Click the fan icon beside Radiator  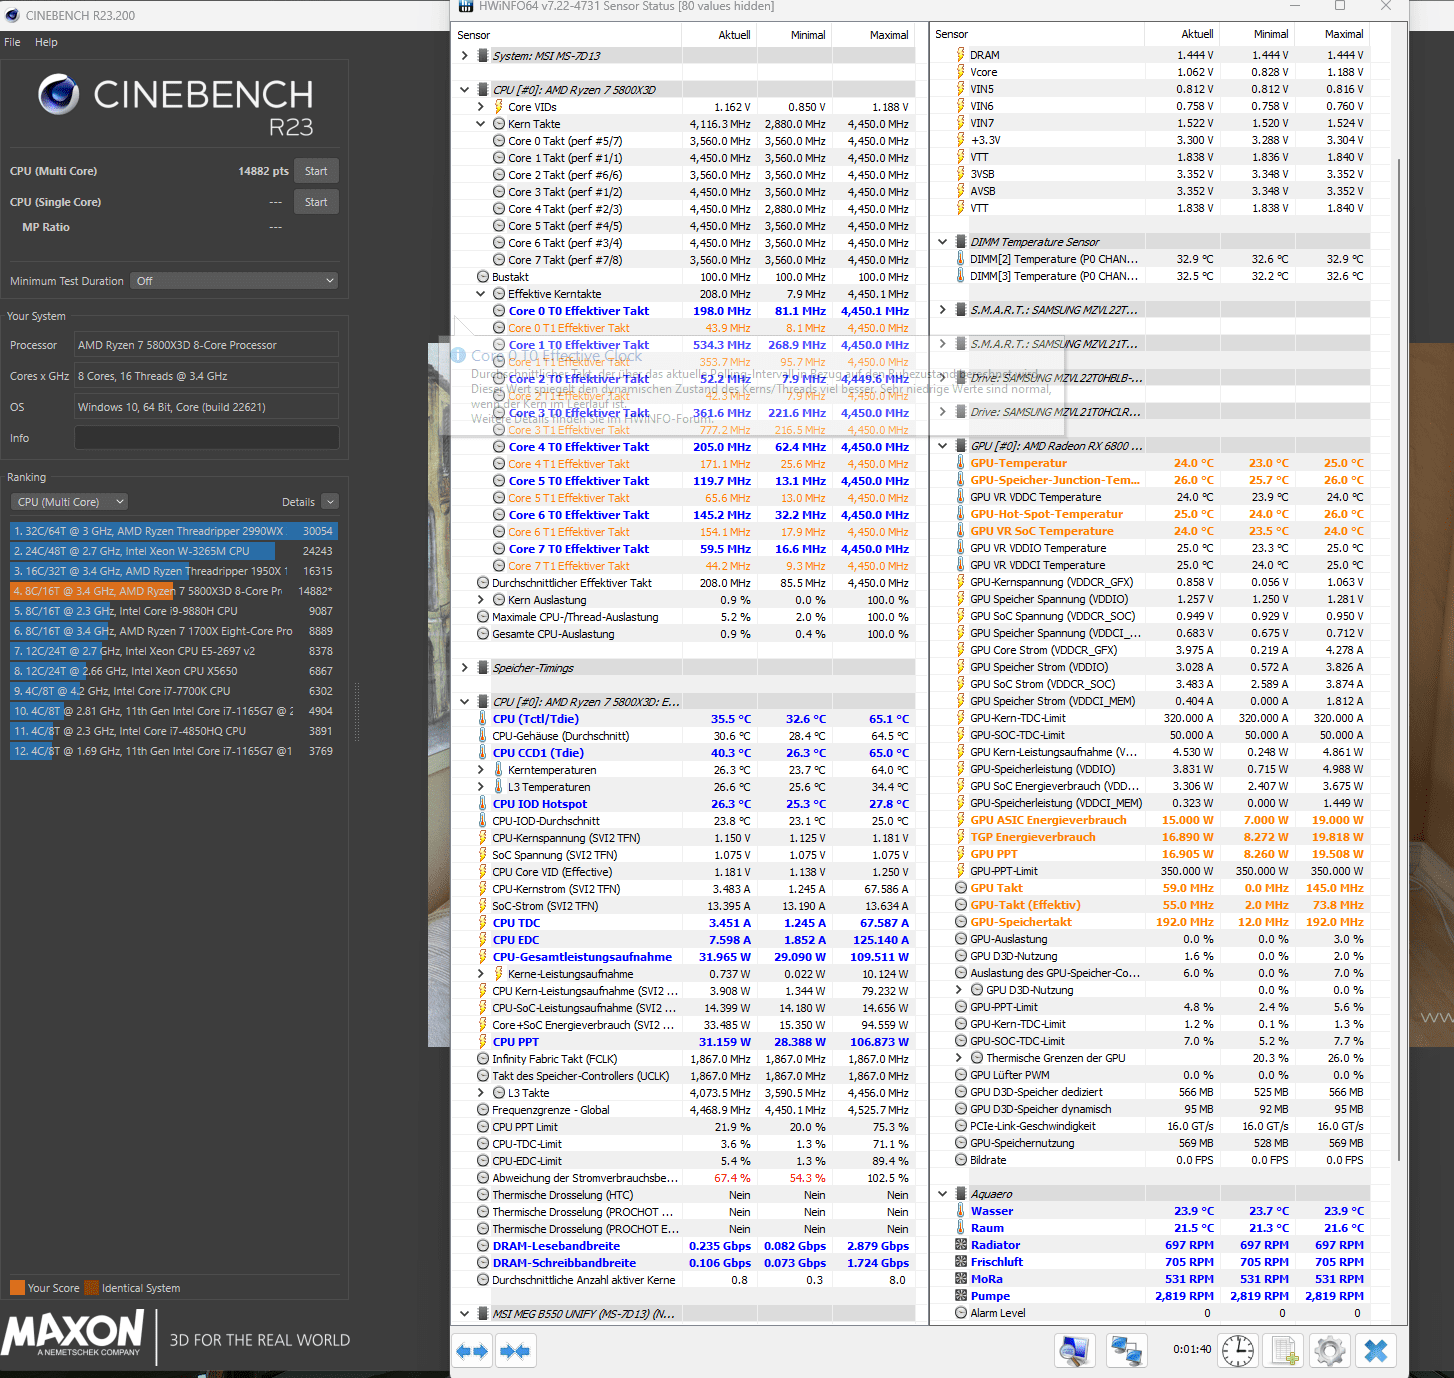tap(961, 1245)
